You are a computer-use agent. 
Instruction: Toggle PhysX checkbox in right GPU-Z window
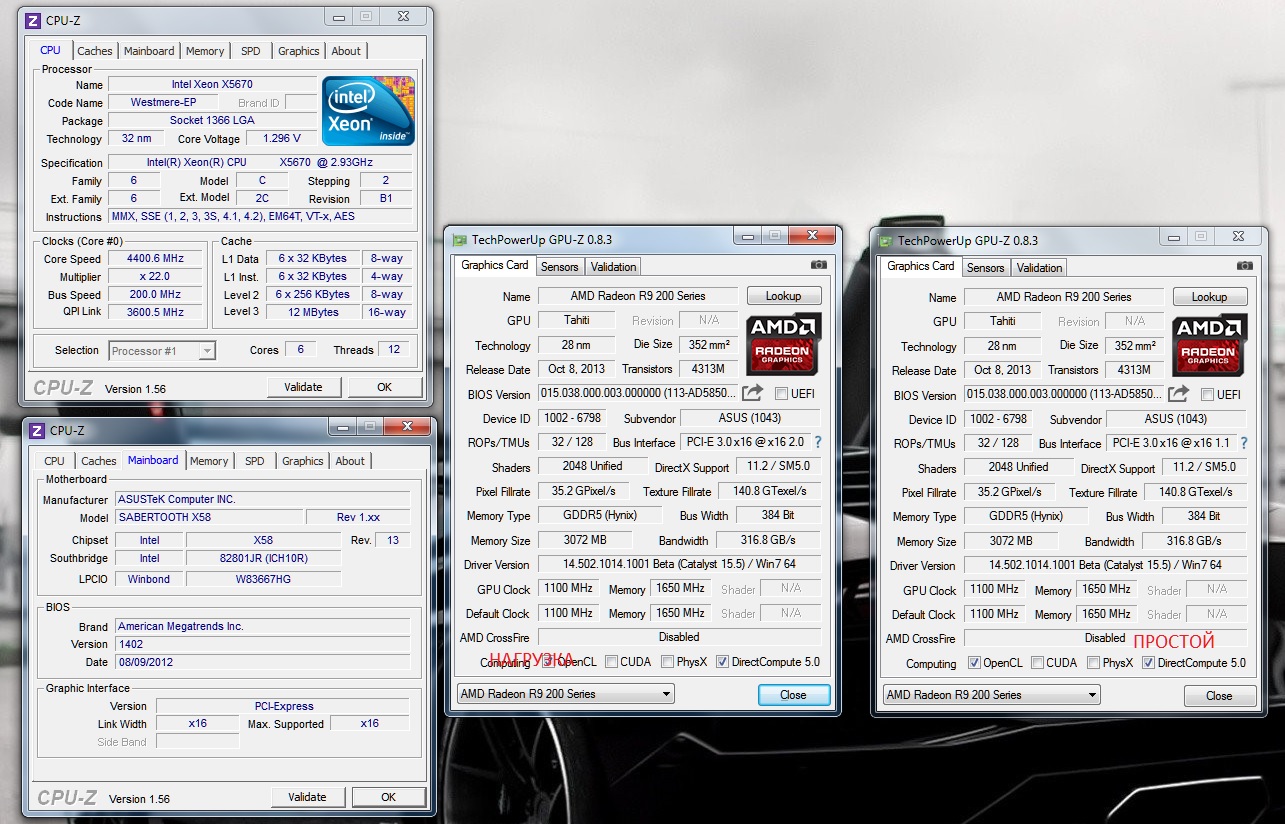point(1093,663)
